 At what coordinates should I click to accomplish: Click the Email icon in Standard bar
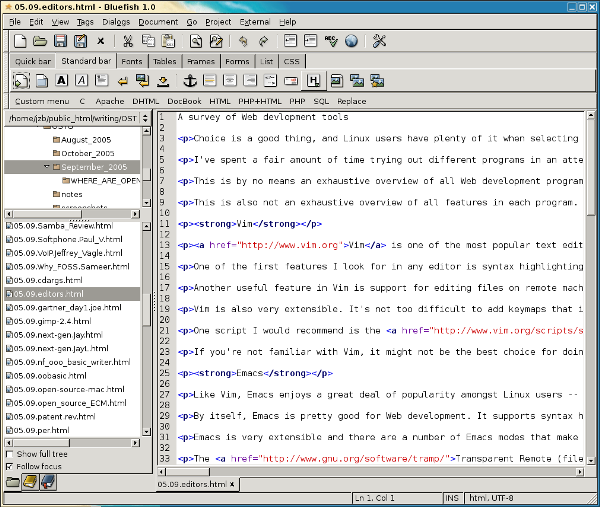(x=291, y=81)
